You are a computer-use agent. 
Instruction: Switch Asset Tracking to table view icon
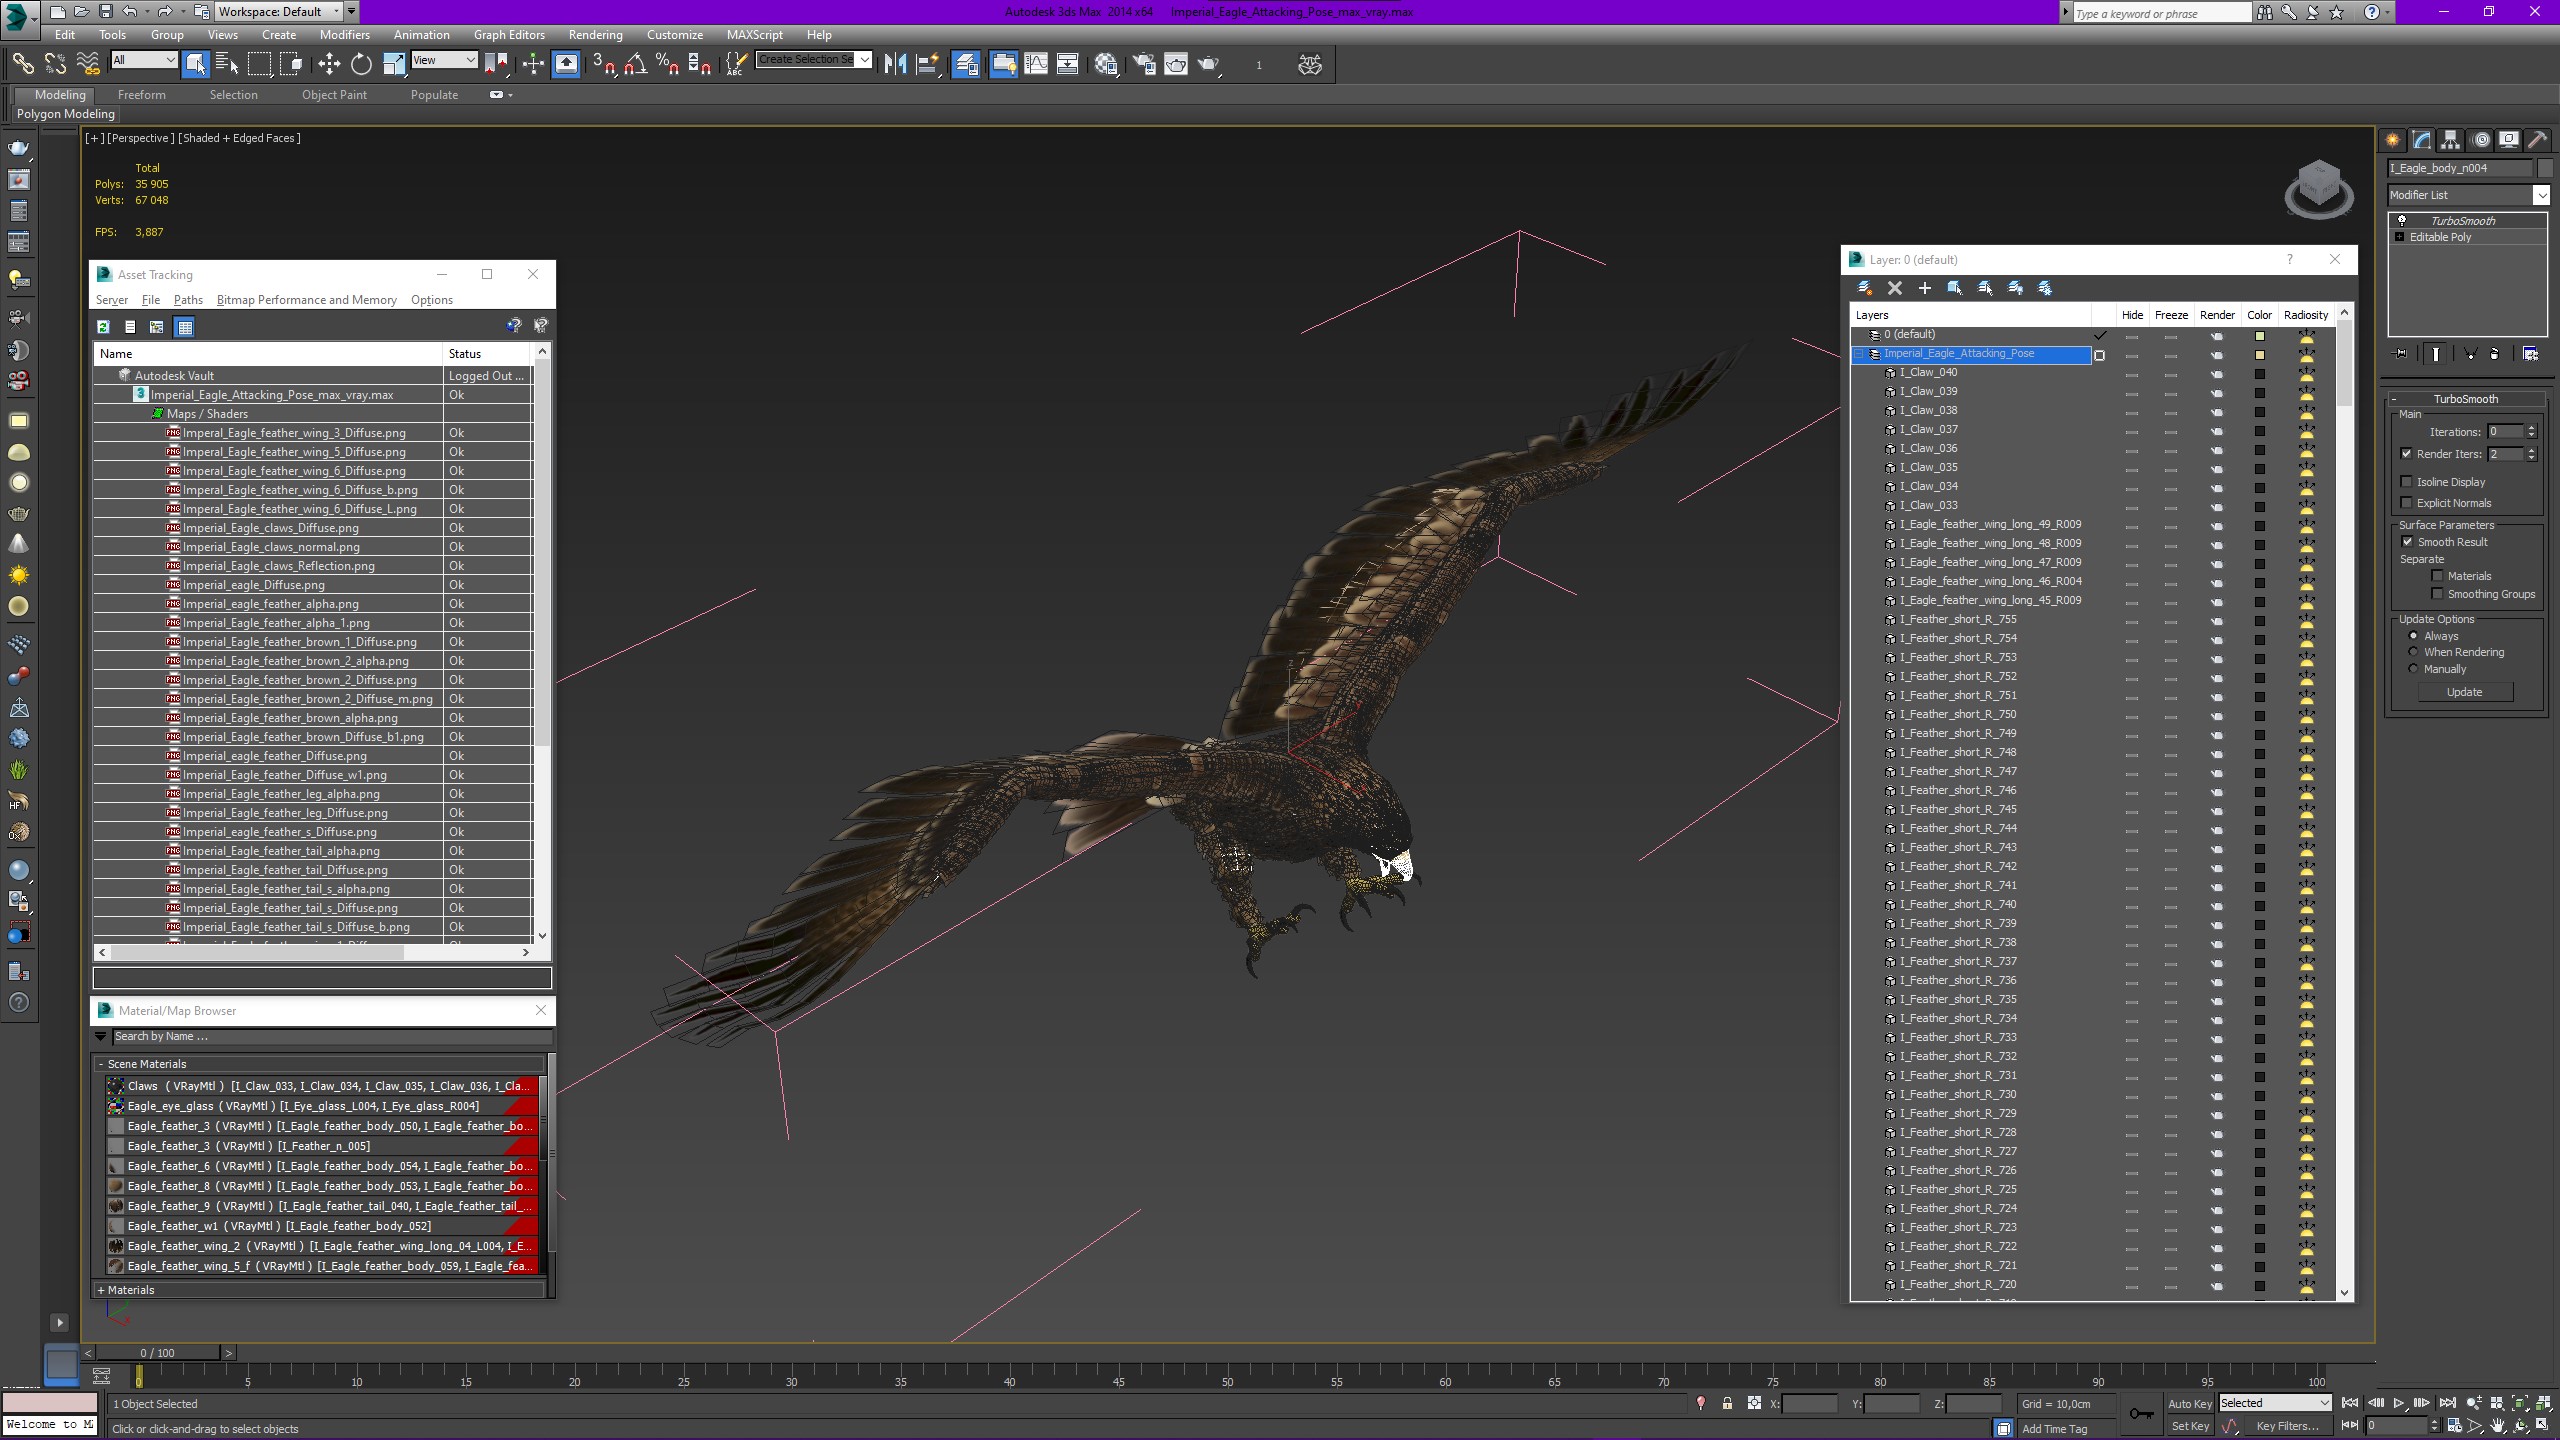(184, 327)
